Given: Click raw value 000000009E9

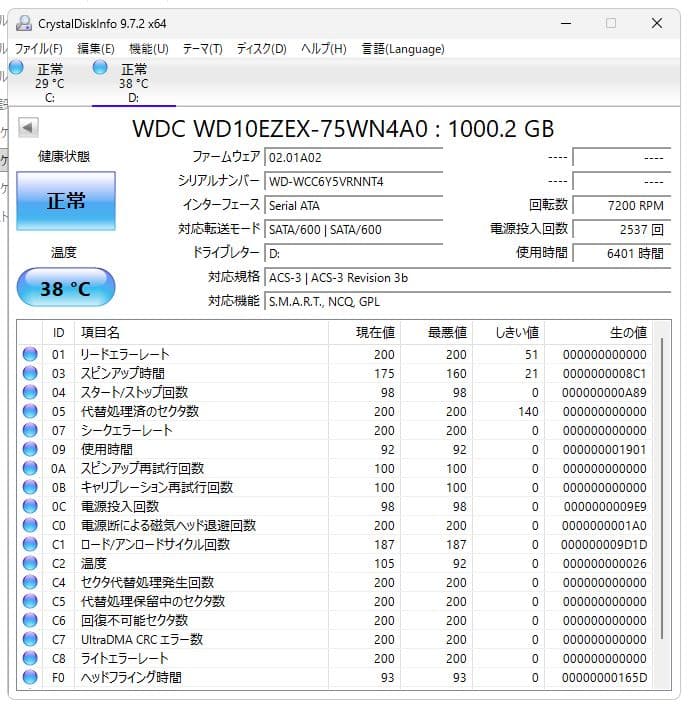Looking at the screenshot, I should 605,507.
